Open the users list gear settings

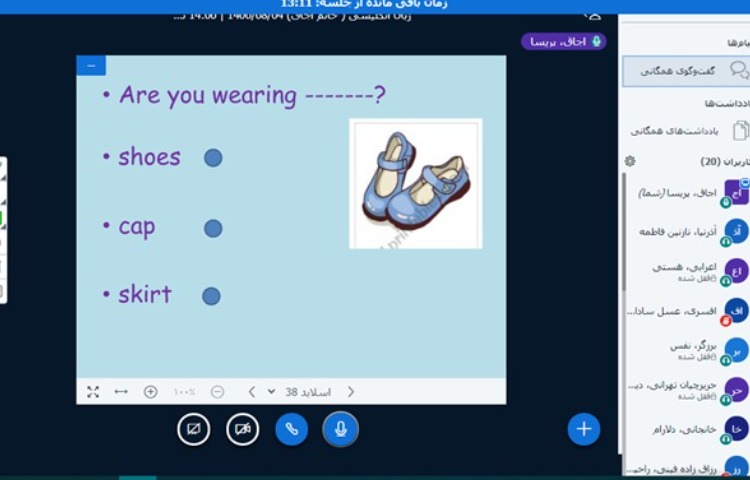click(630, 161)
